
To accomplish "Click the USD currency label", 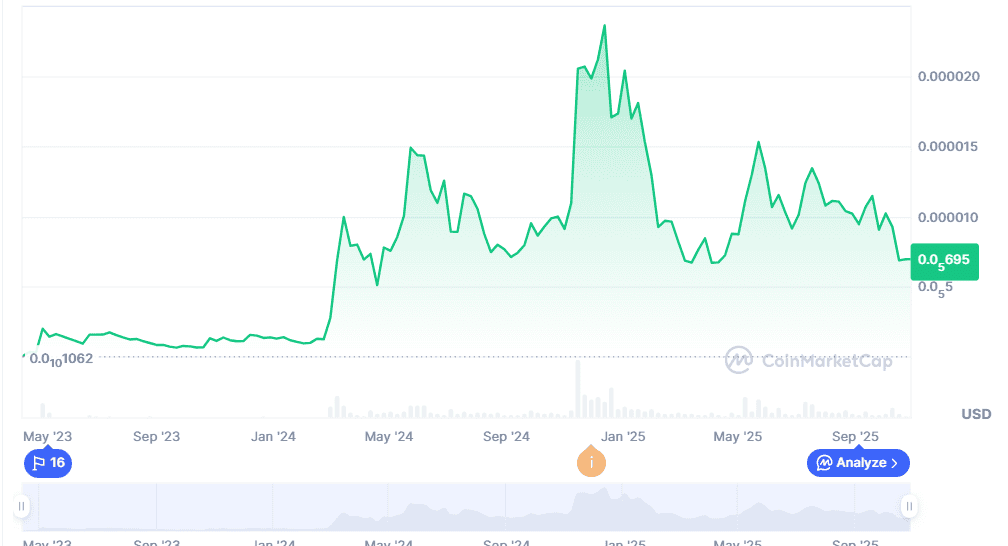I will (976, 414).
